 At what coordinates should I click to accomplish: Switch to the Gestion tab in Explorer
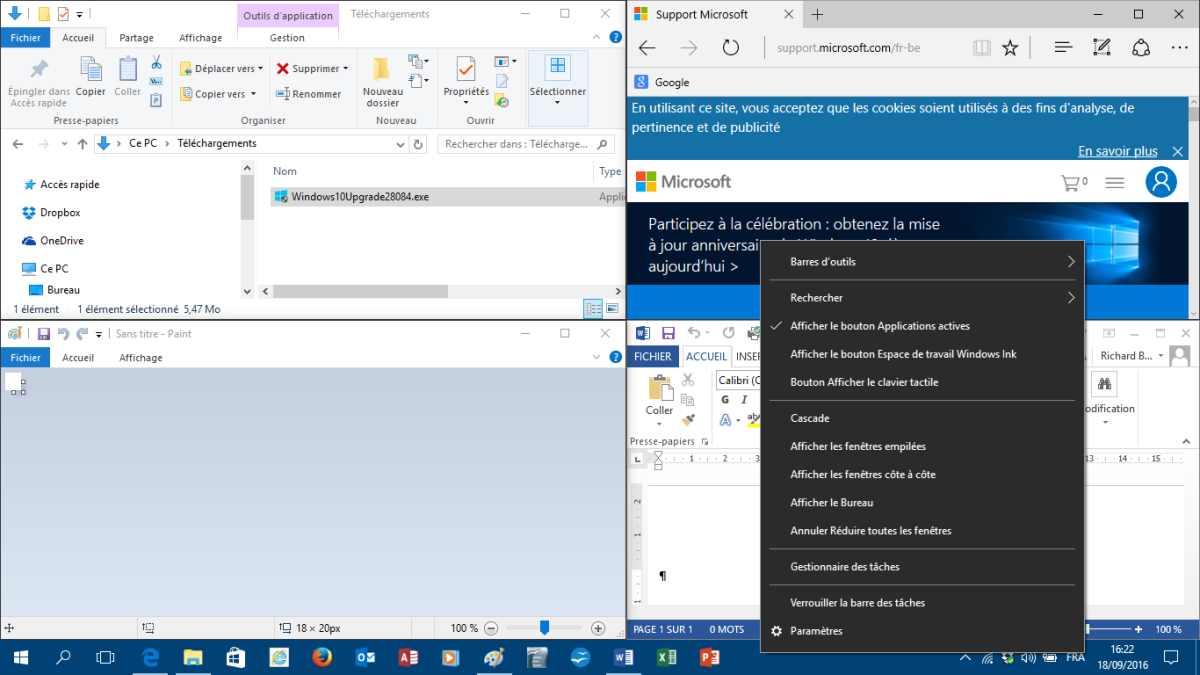tap(287, 38)
